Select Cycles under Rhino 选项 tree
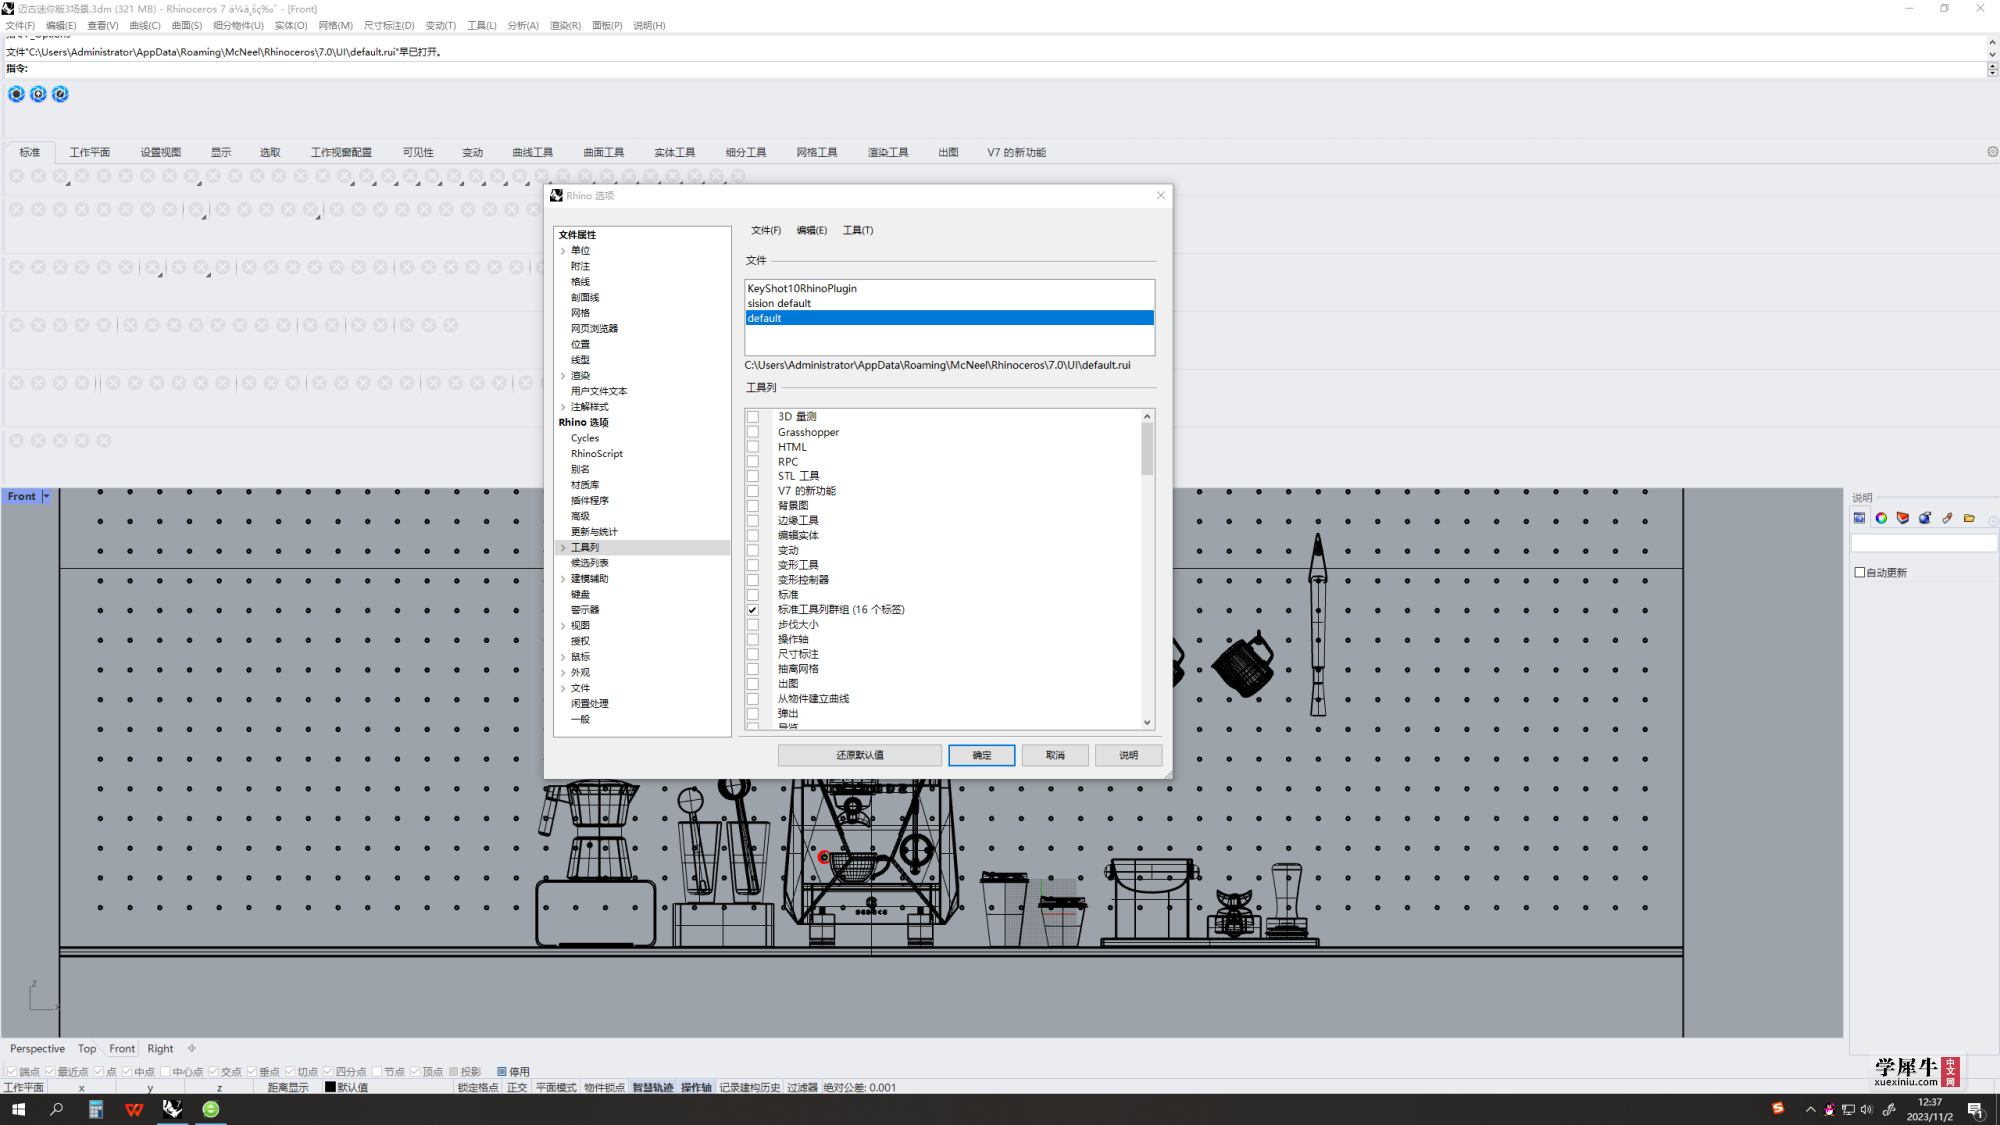The image size is (2000, 1125). [585, 438]
